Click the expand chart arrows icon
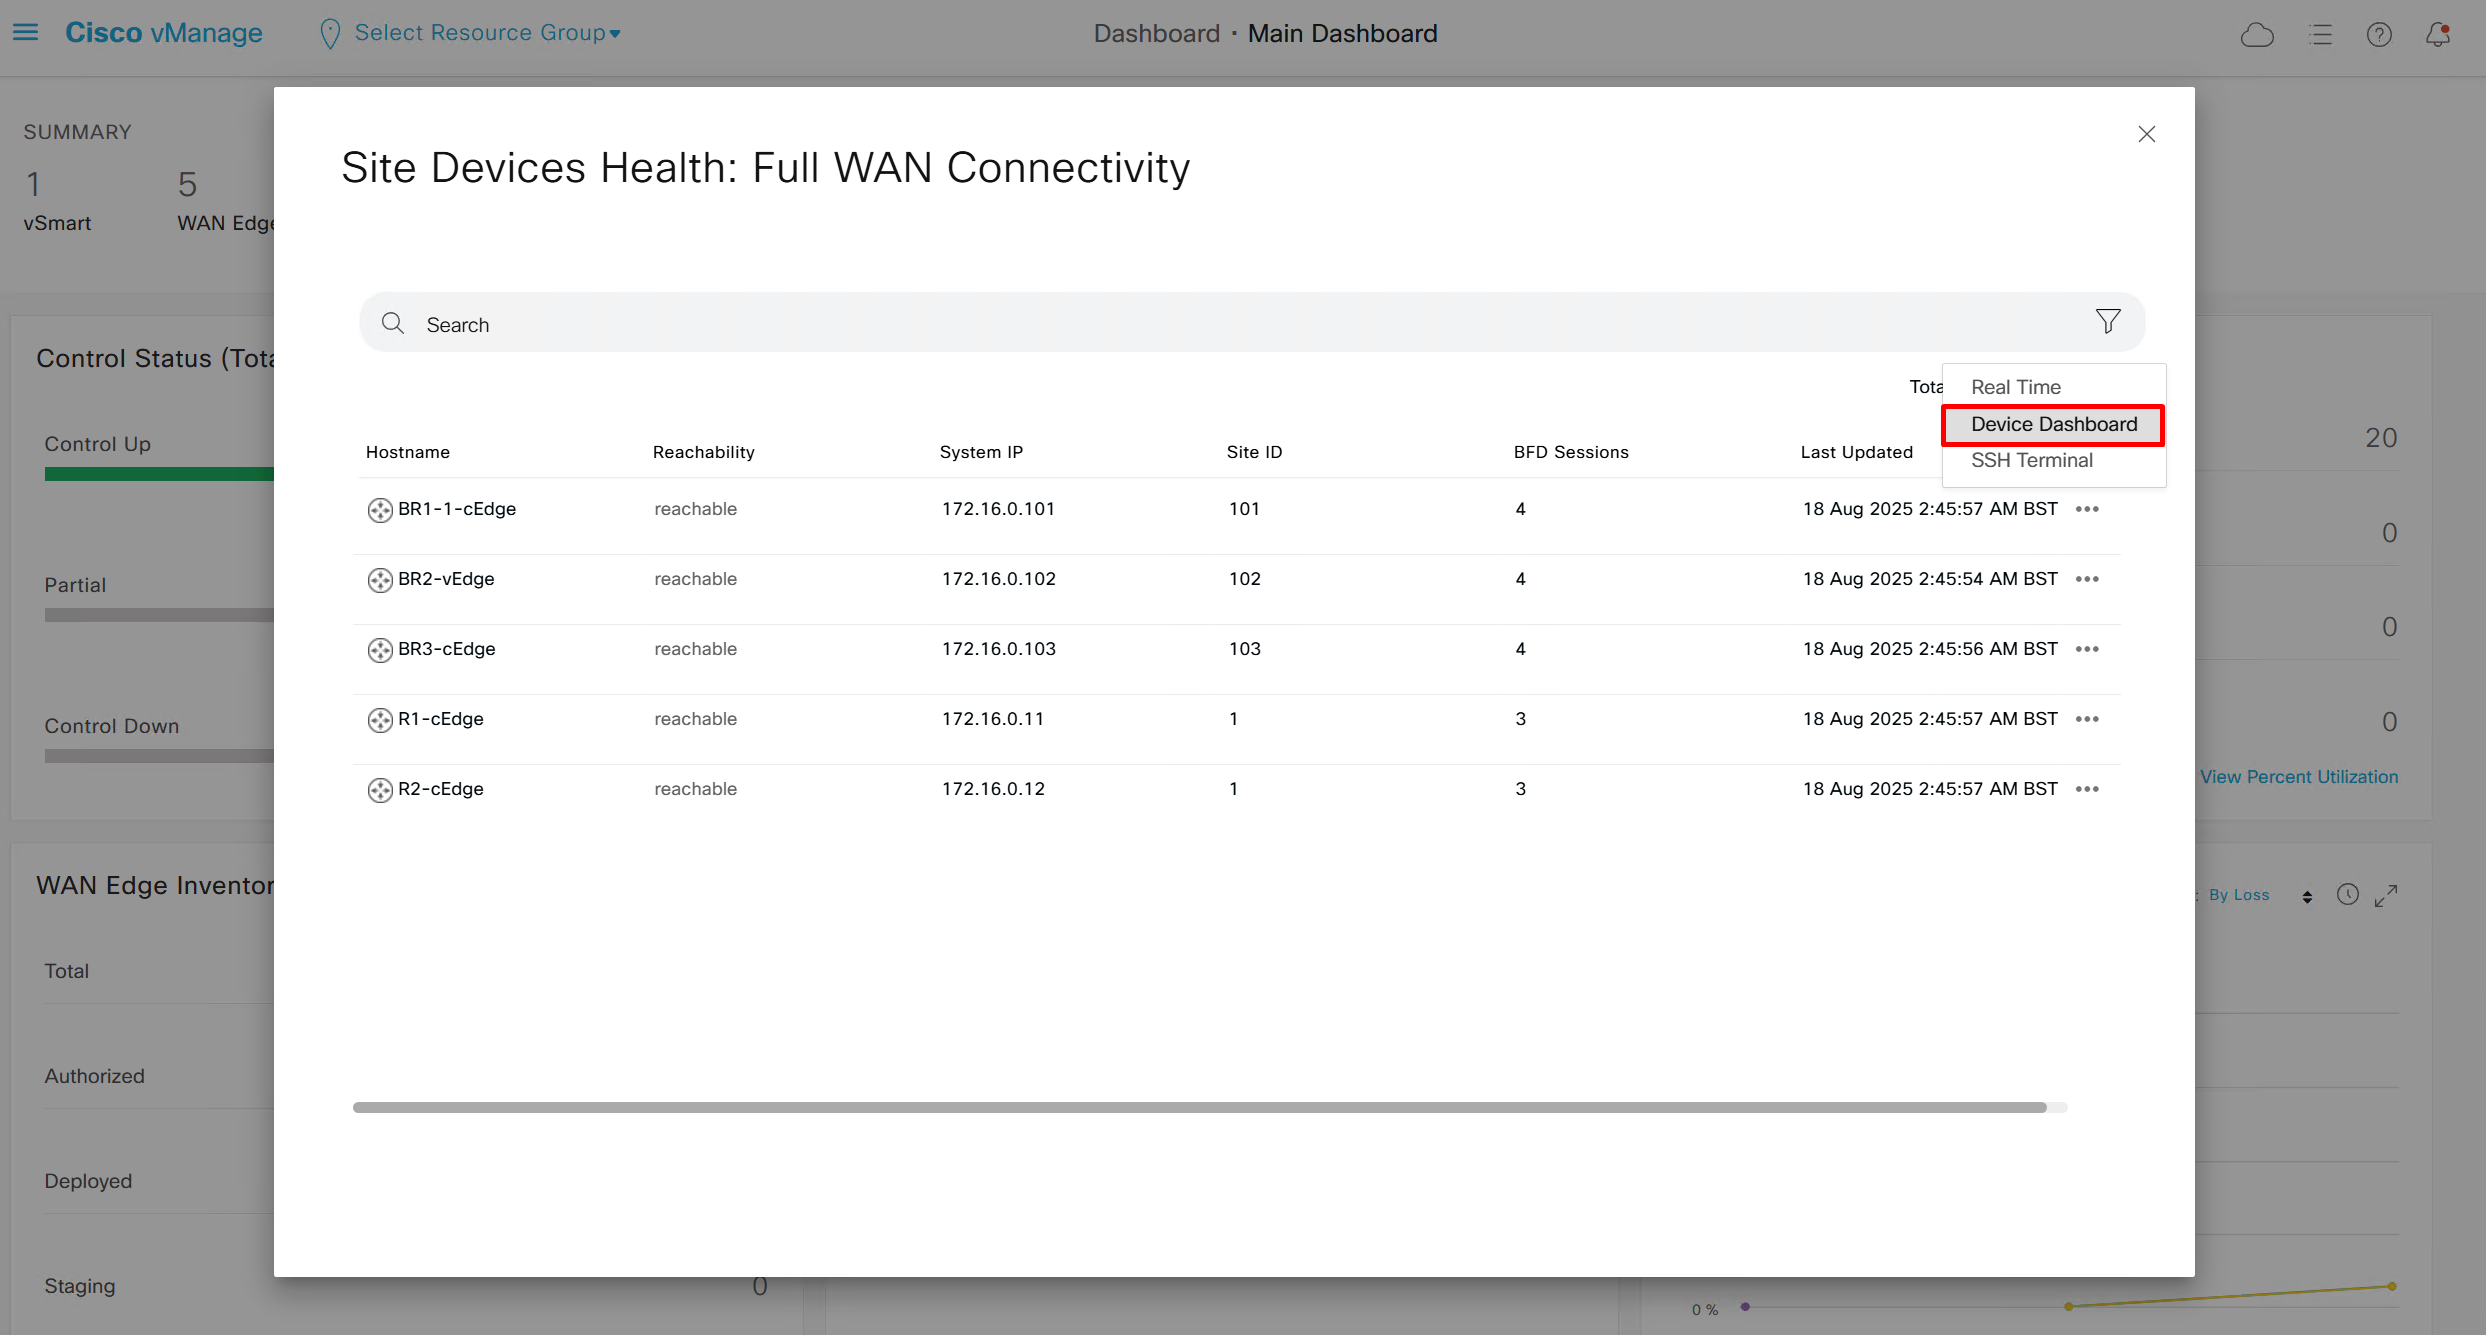Image resolution: width=2486 pixels, height=1335 pixels. click(x=2386, y=896)
